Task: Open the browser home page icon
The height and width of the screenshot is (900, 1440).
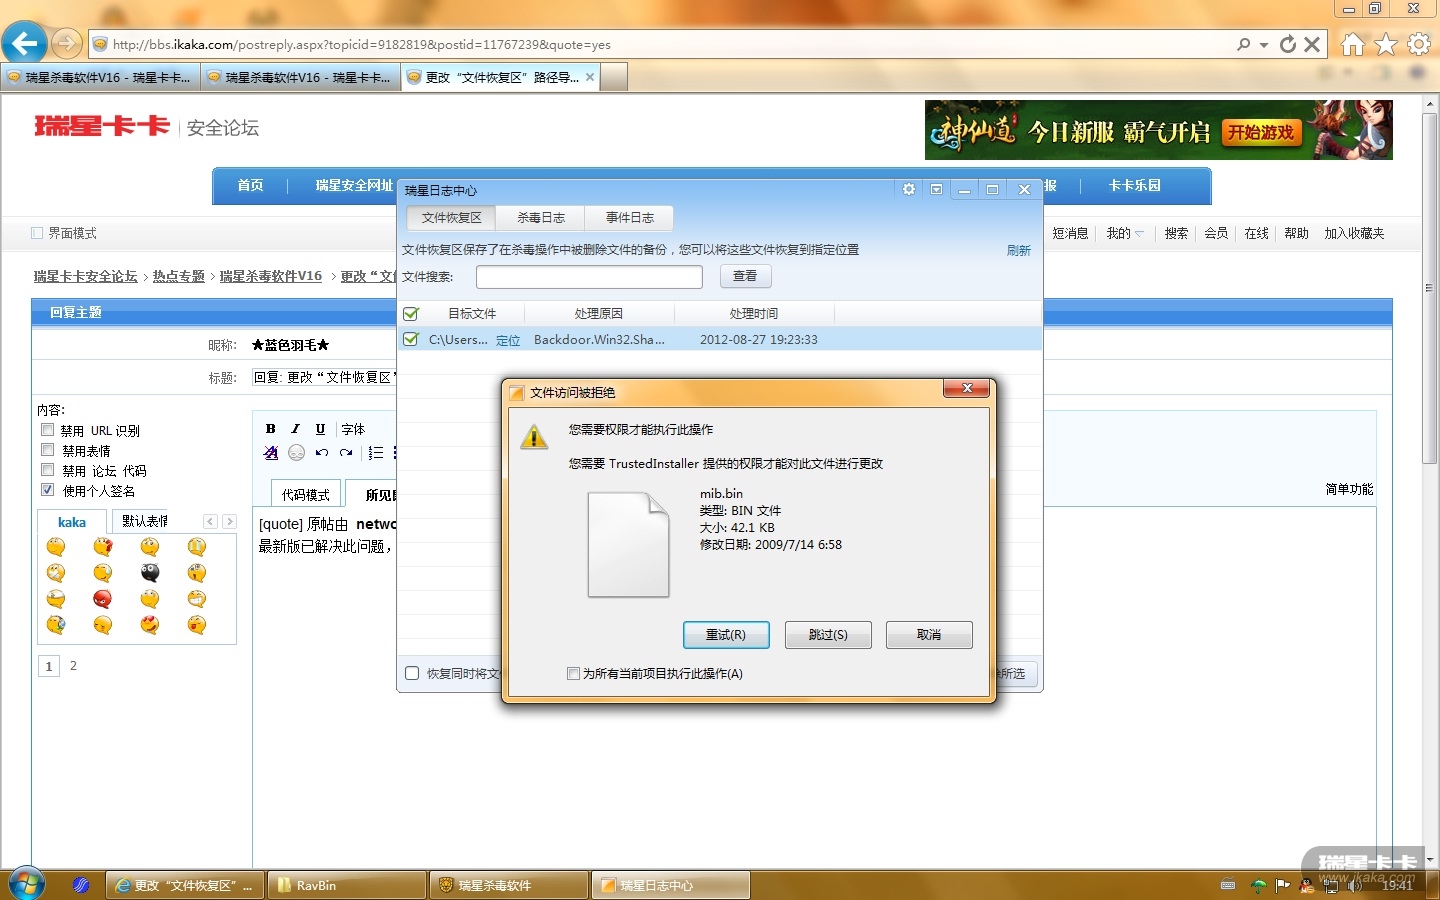Action: coord(1352,44)
